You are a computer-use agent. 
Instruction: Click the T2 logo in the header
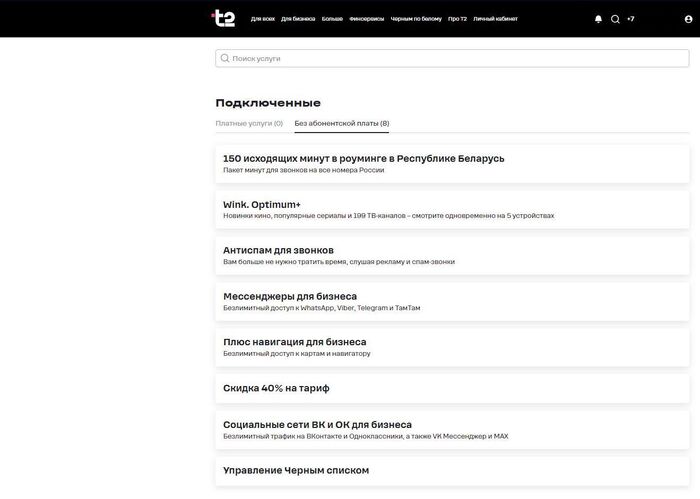223,18
